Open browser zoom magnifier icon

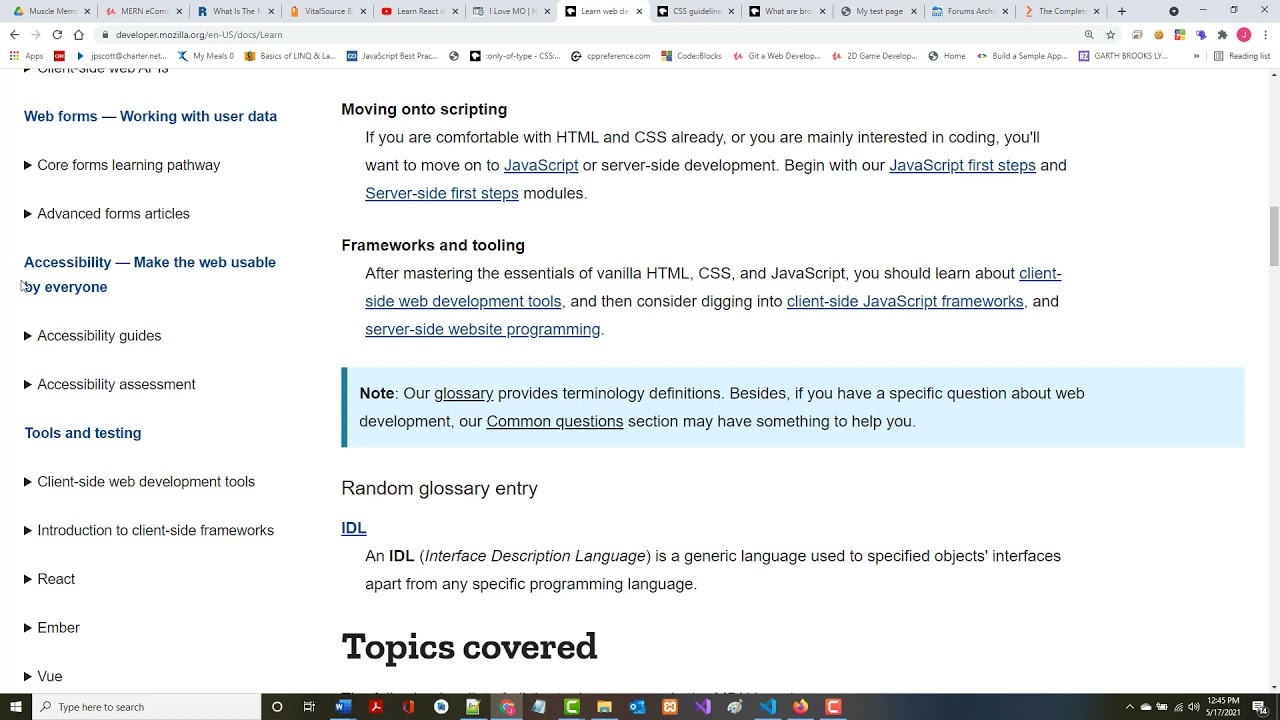pyautogui.click(x=1089, y=34)
